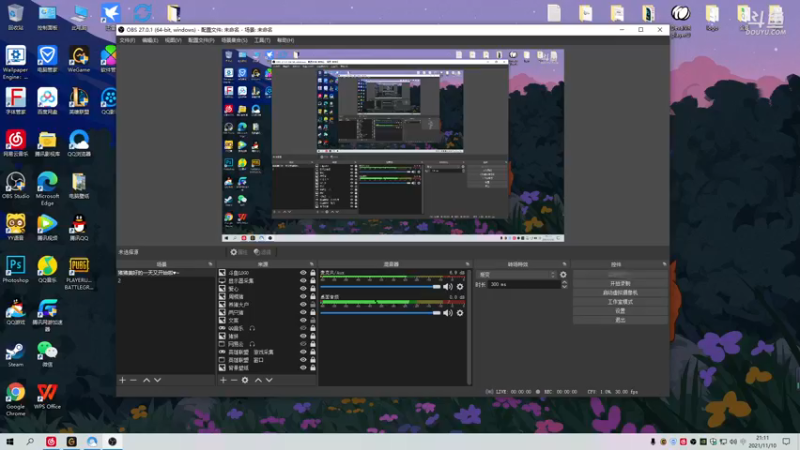The width and height of the screenshot is (800, 450).
Task: Open 桌面音频 audio settings gear
Action: [x=460, y=313]
